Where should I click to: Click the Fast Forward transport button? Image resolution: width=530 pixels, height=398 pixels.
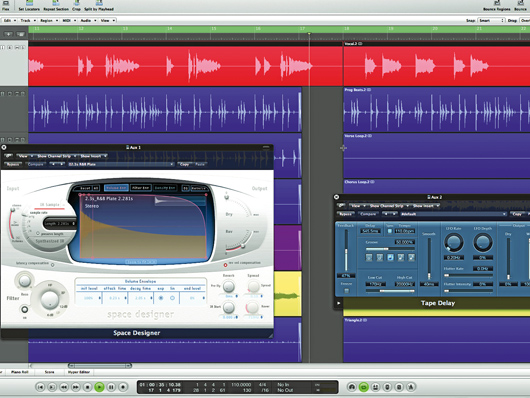75,387
